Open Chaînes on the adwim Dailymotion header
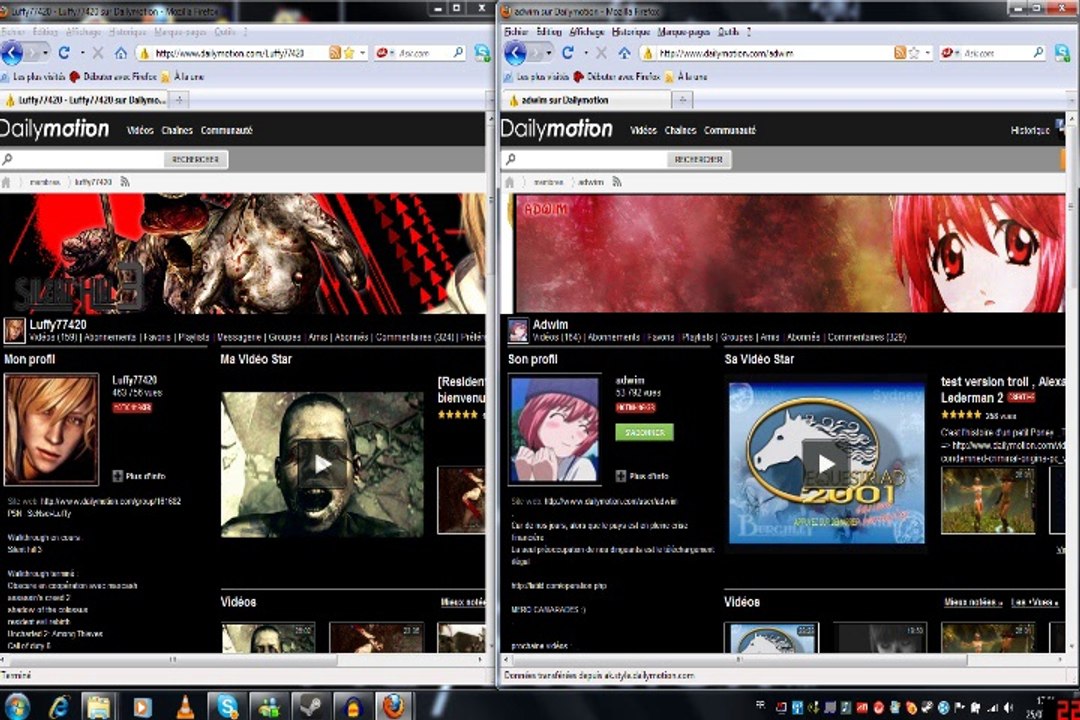1080x720 pixels. pyautogui.click(x=681, y=130)
